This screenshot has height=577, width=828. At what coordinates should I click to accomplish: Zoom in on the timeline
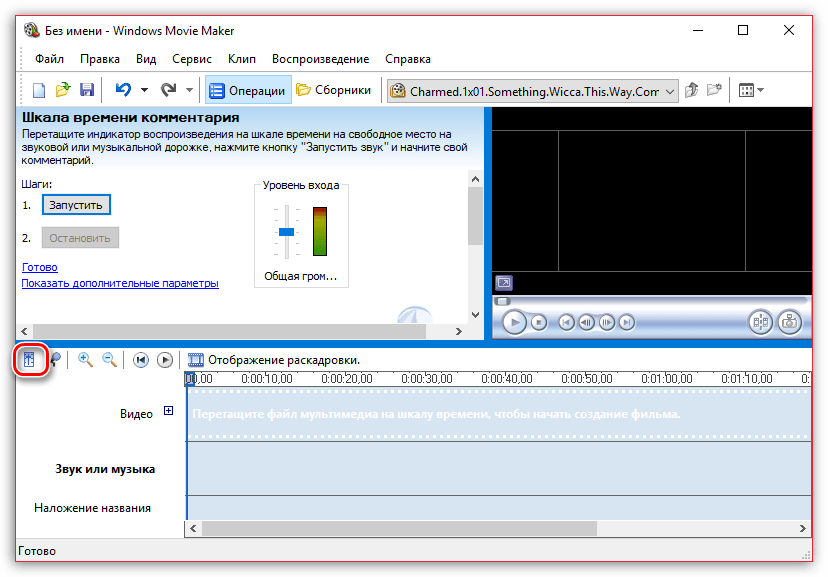[x=85, y=360]
